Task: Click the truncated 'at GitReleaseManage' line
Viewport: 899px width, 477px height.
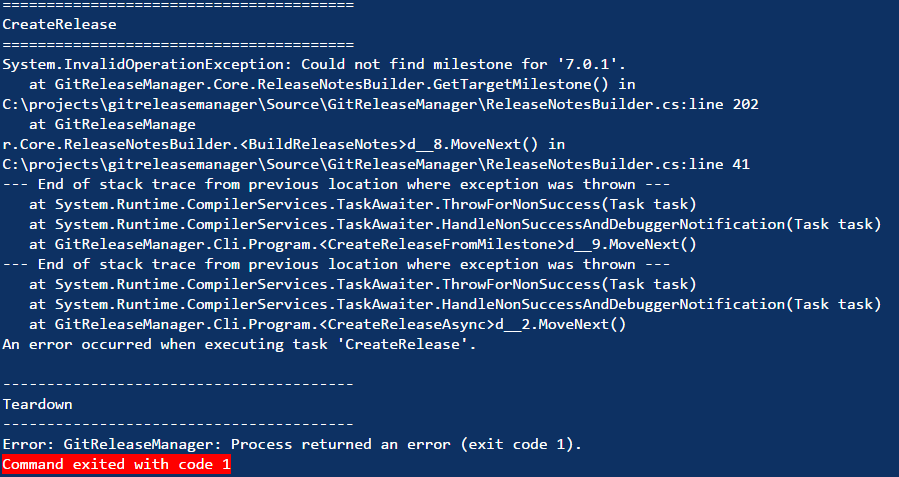Action: [112, 124]
